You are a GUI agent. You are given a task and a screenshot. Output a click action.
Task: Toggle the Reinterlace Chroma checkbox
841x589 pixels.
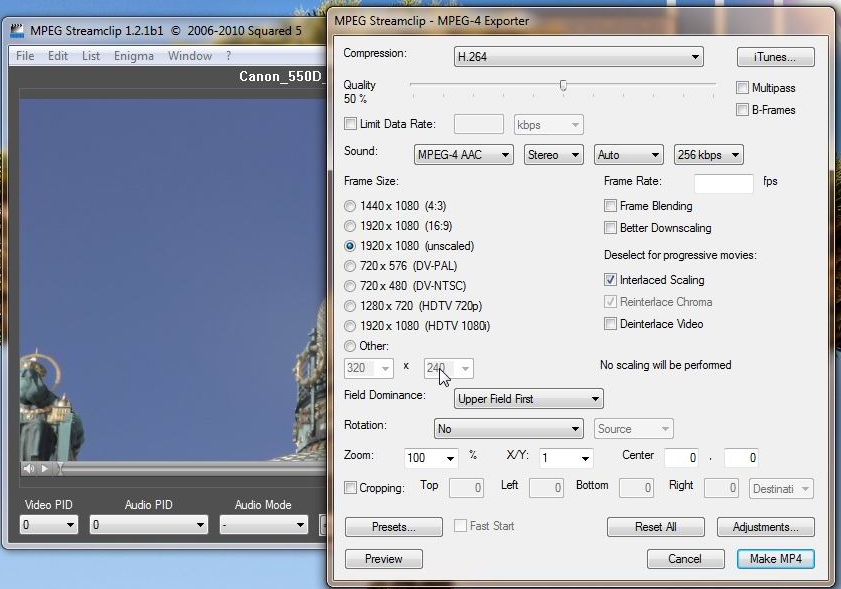pos(610,301)
